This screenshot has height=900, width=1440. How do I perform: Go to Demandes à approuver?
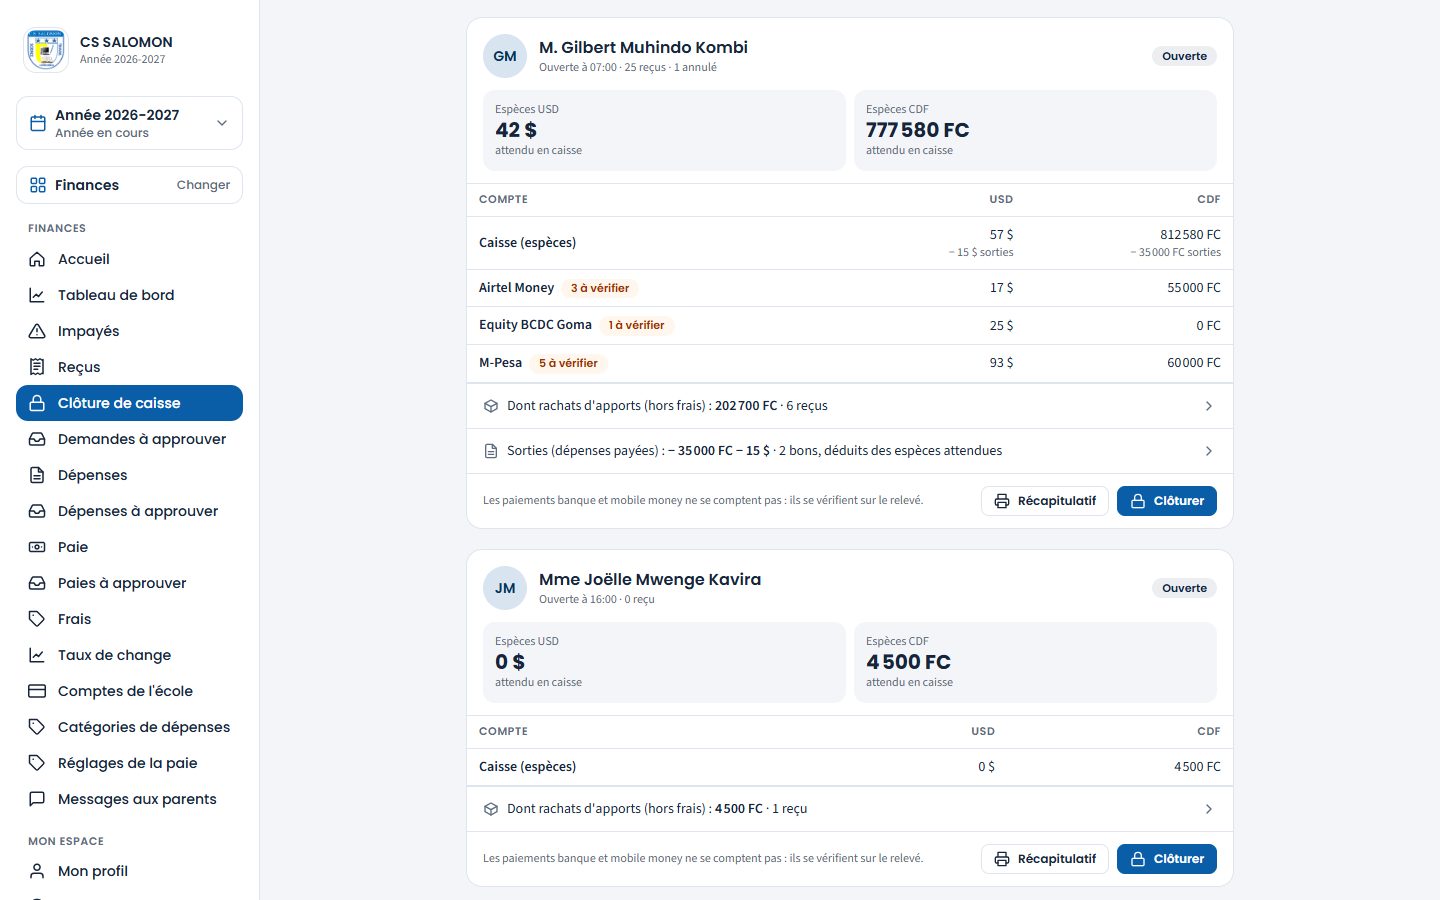[x=129, y=439]
